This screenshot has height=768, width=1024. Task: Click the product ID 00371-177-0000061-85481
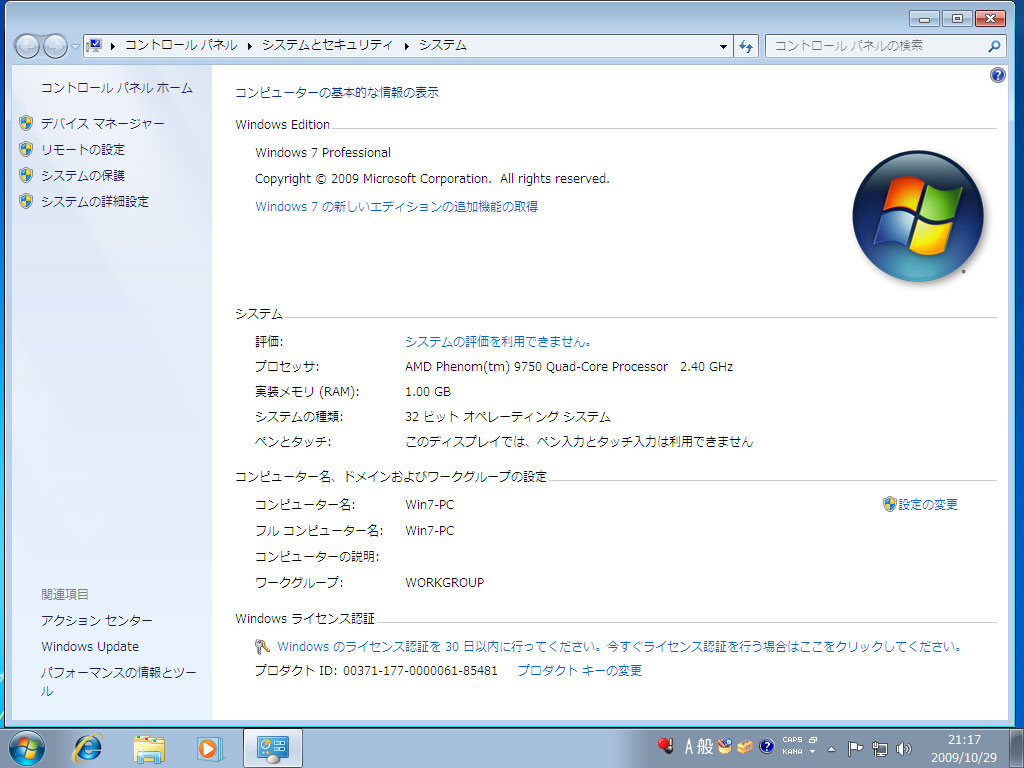(x=420, y=671)
